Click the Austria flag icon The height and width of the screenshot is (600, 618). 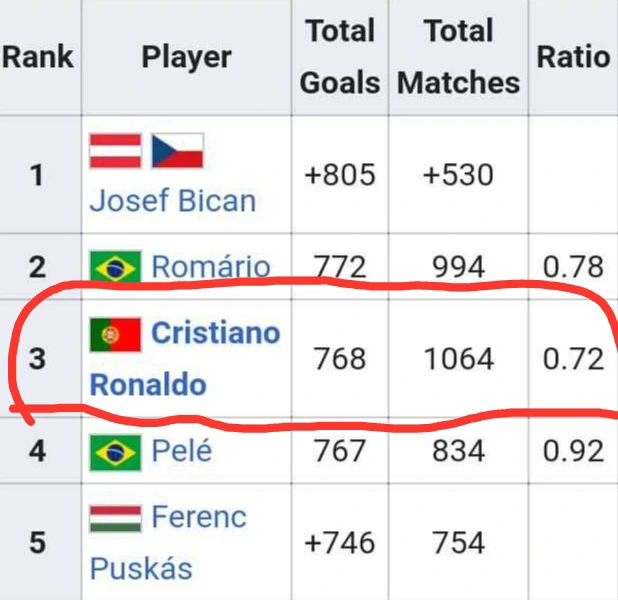115,151
